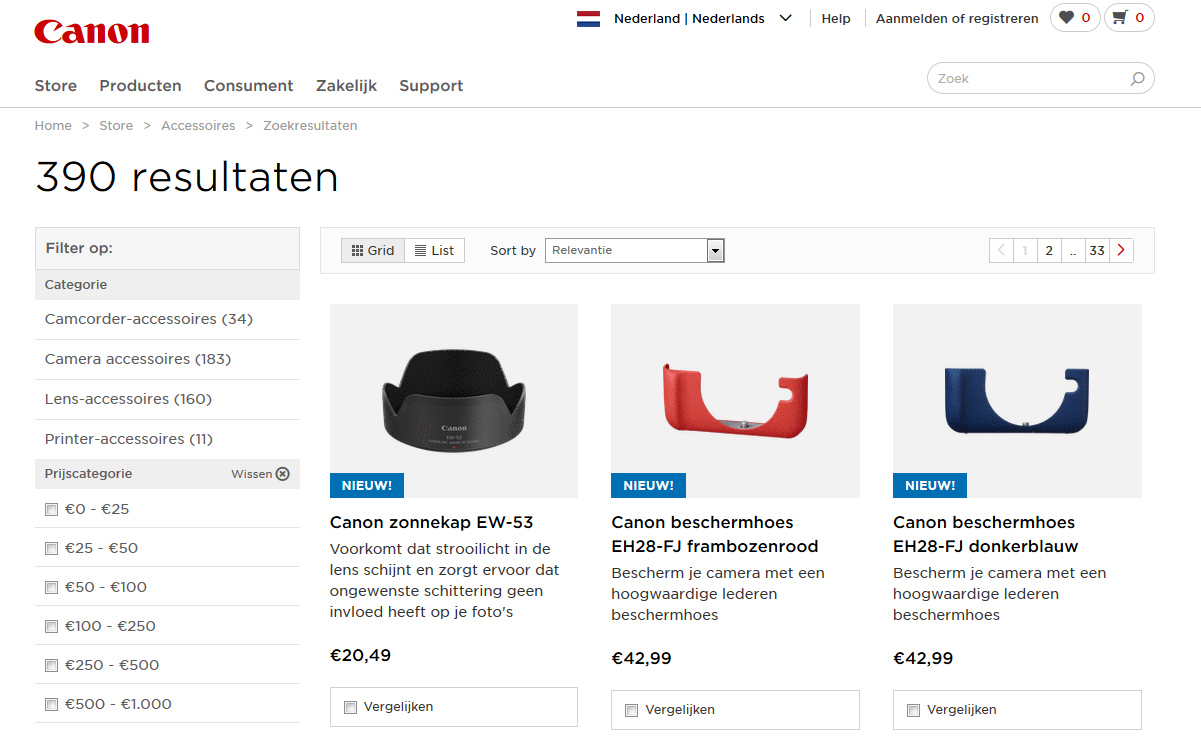Go to next results page arrow
1201x738 pixels.
point(1121,251)
